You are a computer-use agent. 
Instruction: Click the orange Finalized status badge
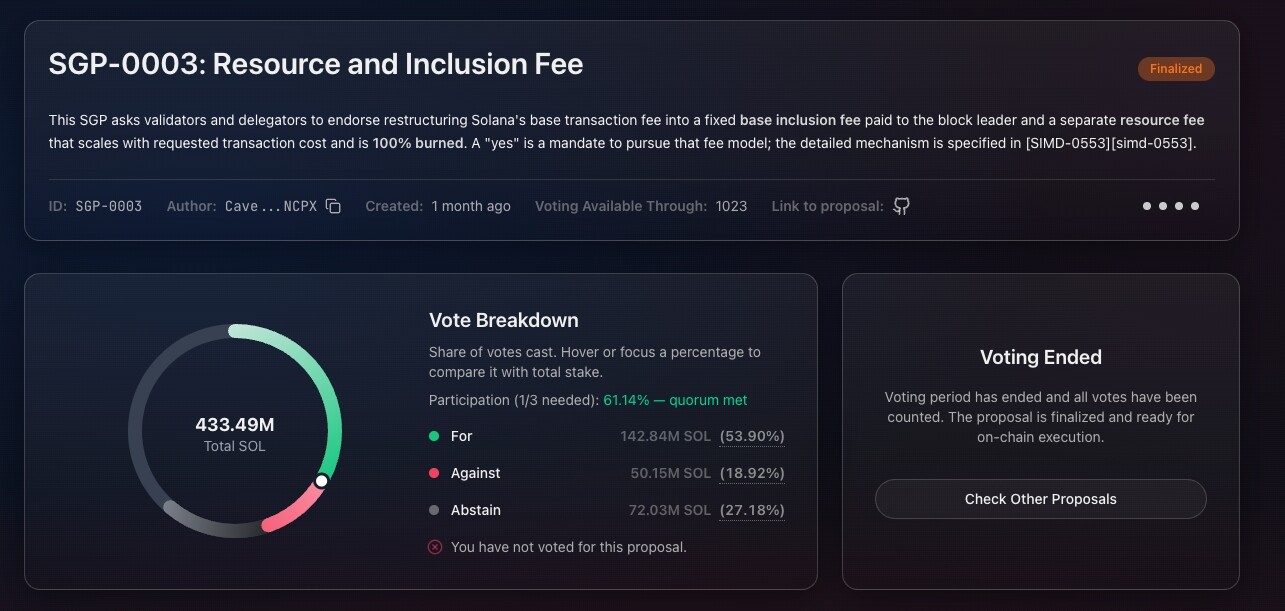1176,69
